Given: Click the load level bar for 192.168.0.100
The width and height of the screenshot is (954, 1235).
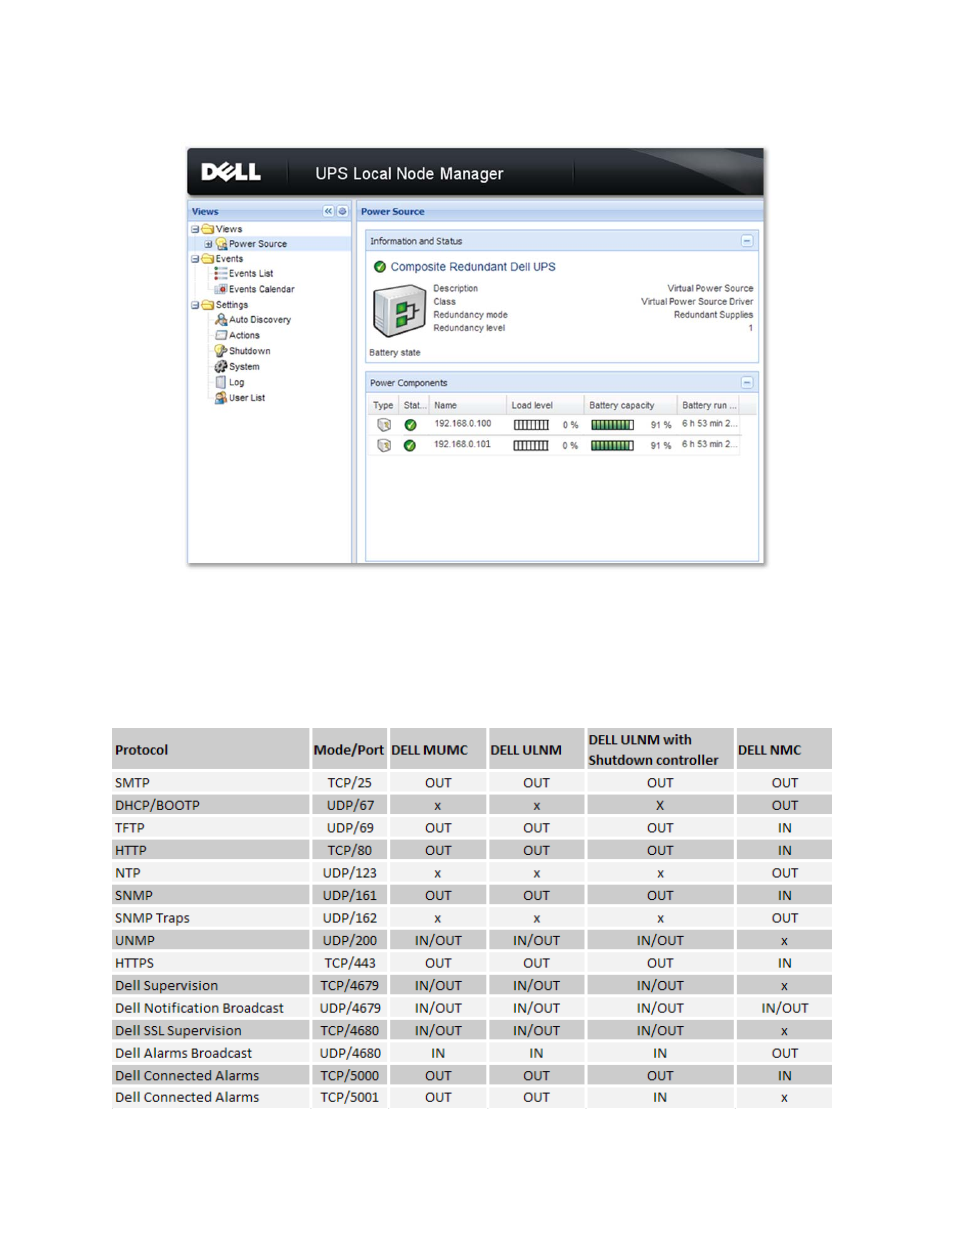Looking at the screenshot, I should pos(531,425).
